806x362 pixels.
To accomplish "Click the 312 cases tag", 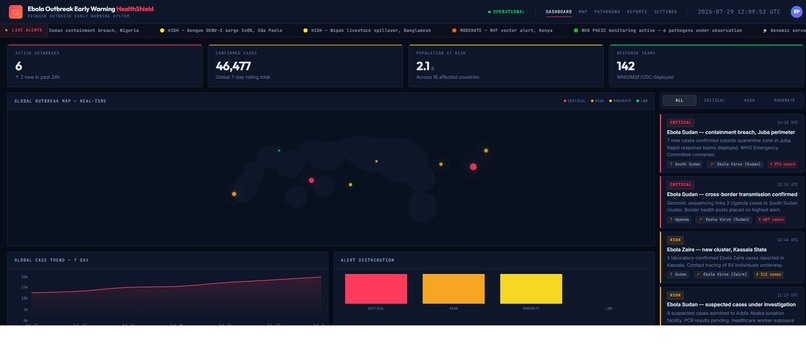I will coord(768,275).
